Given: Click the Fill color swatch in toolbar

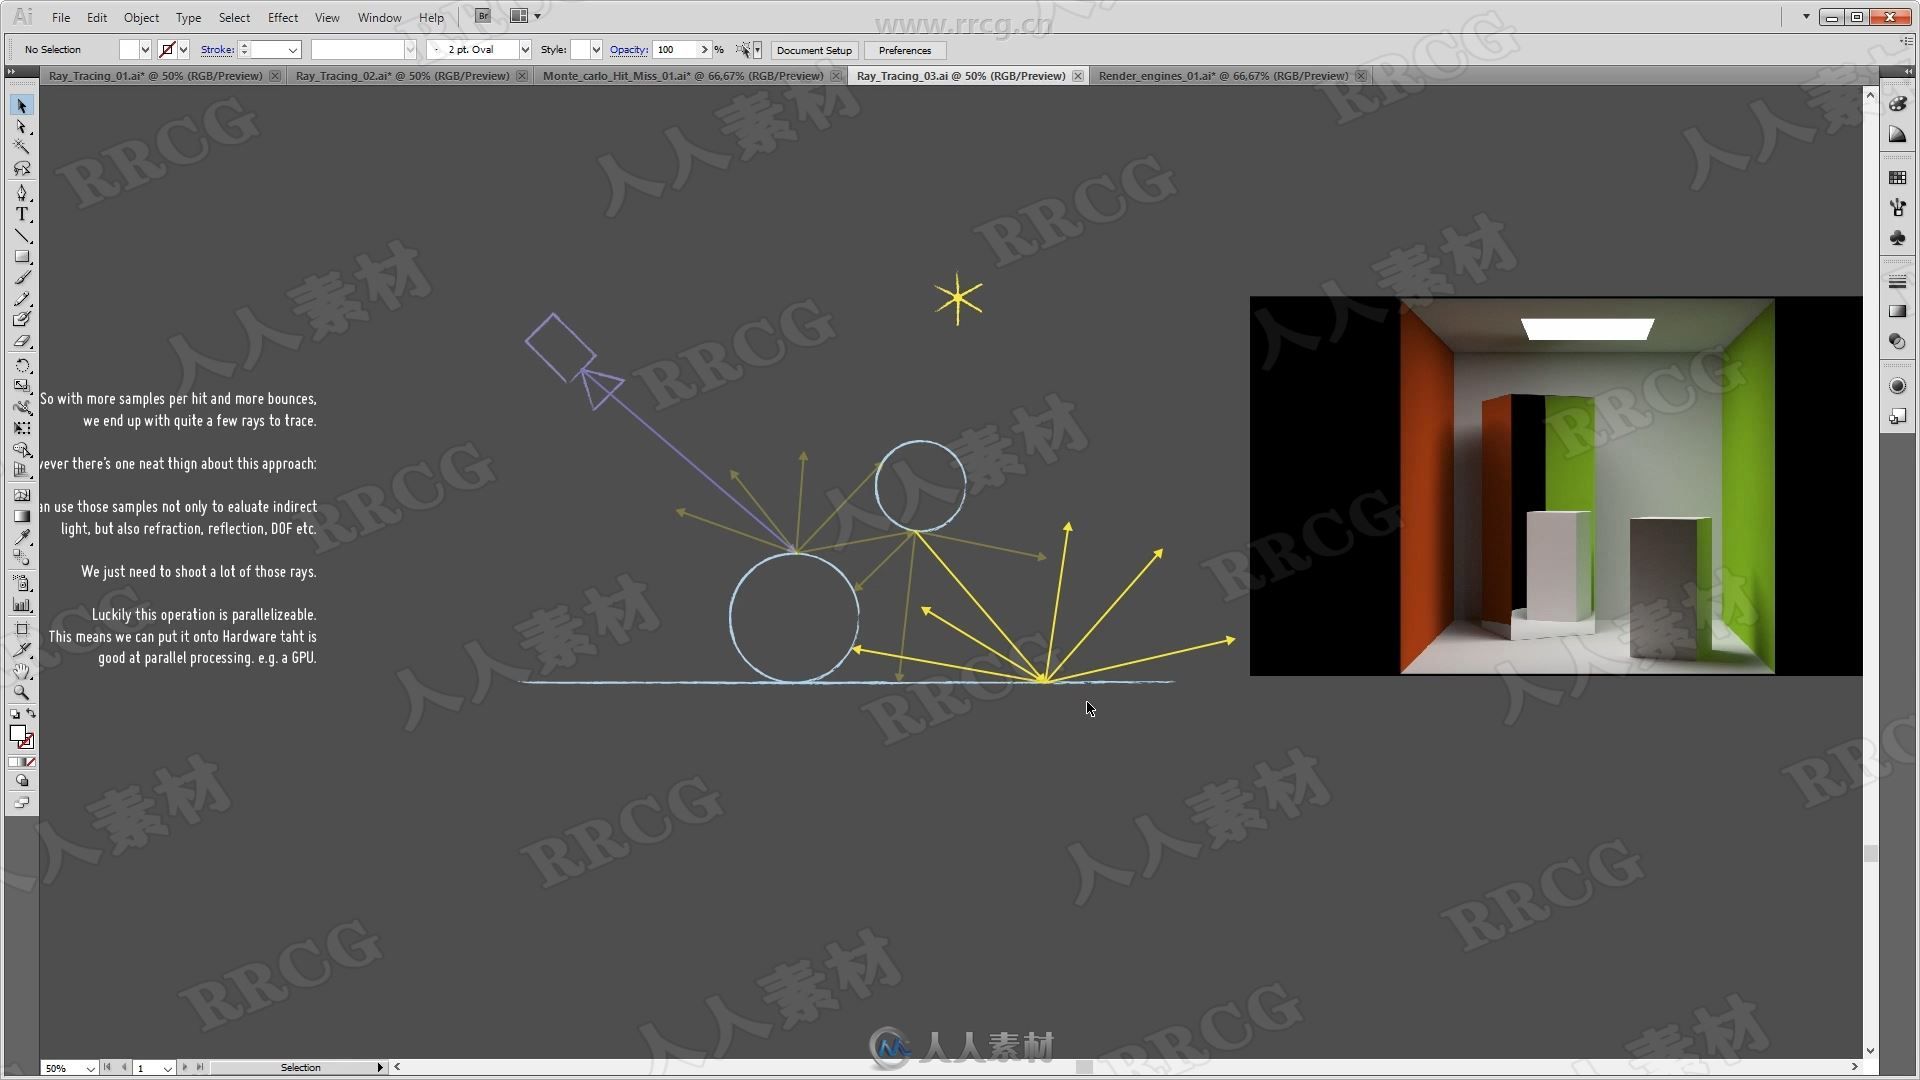Looking at the screenshot, I should (17, 734).
